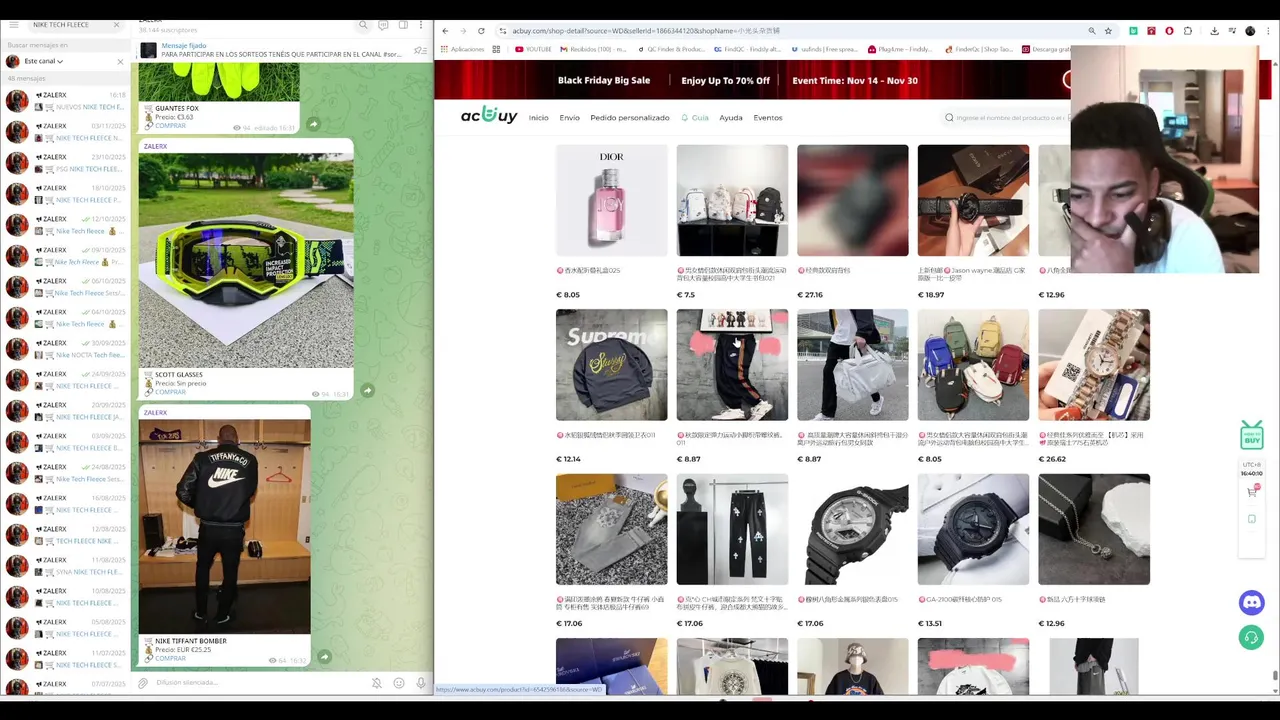The image size is (1280, 720).
Task: Open the necklace product at €12.96
Action: [x=1094, y=529]
